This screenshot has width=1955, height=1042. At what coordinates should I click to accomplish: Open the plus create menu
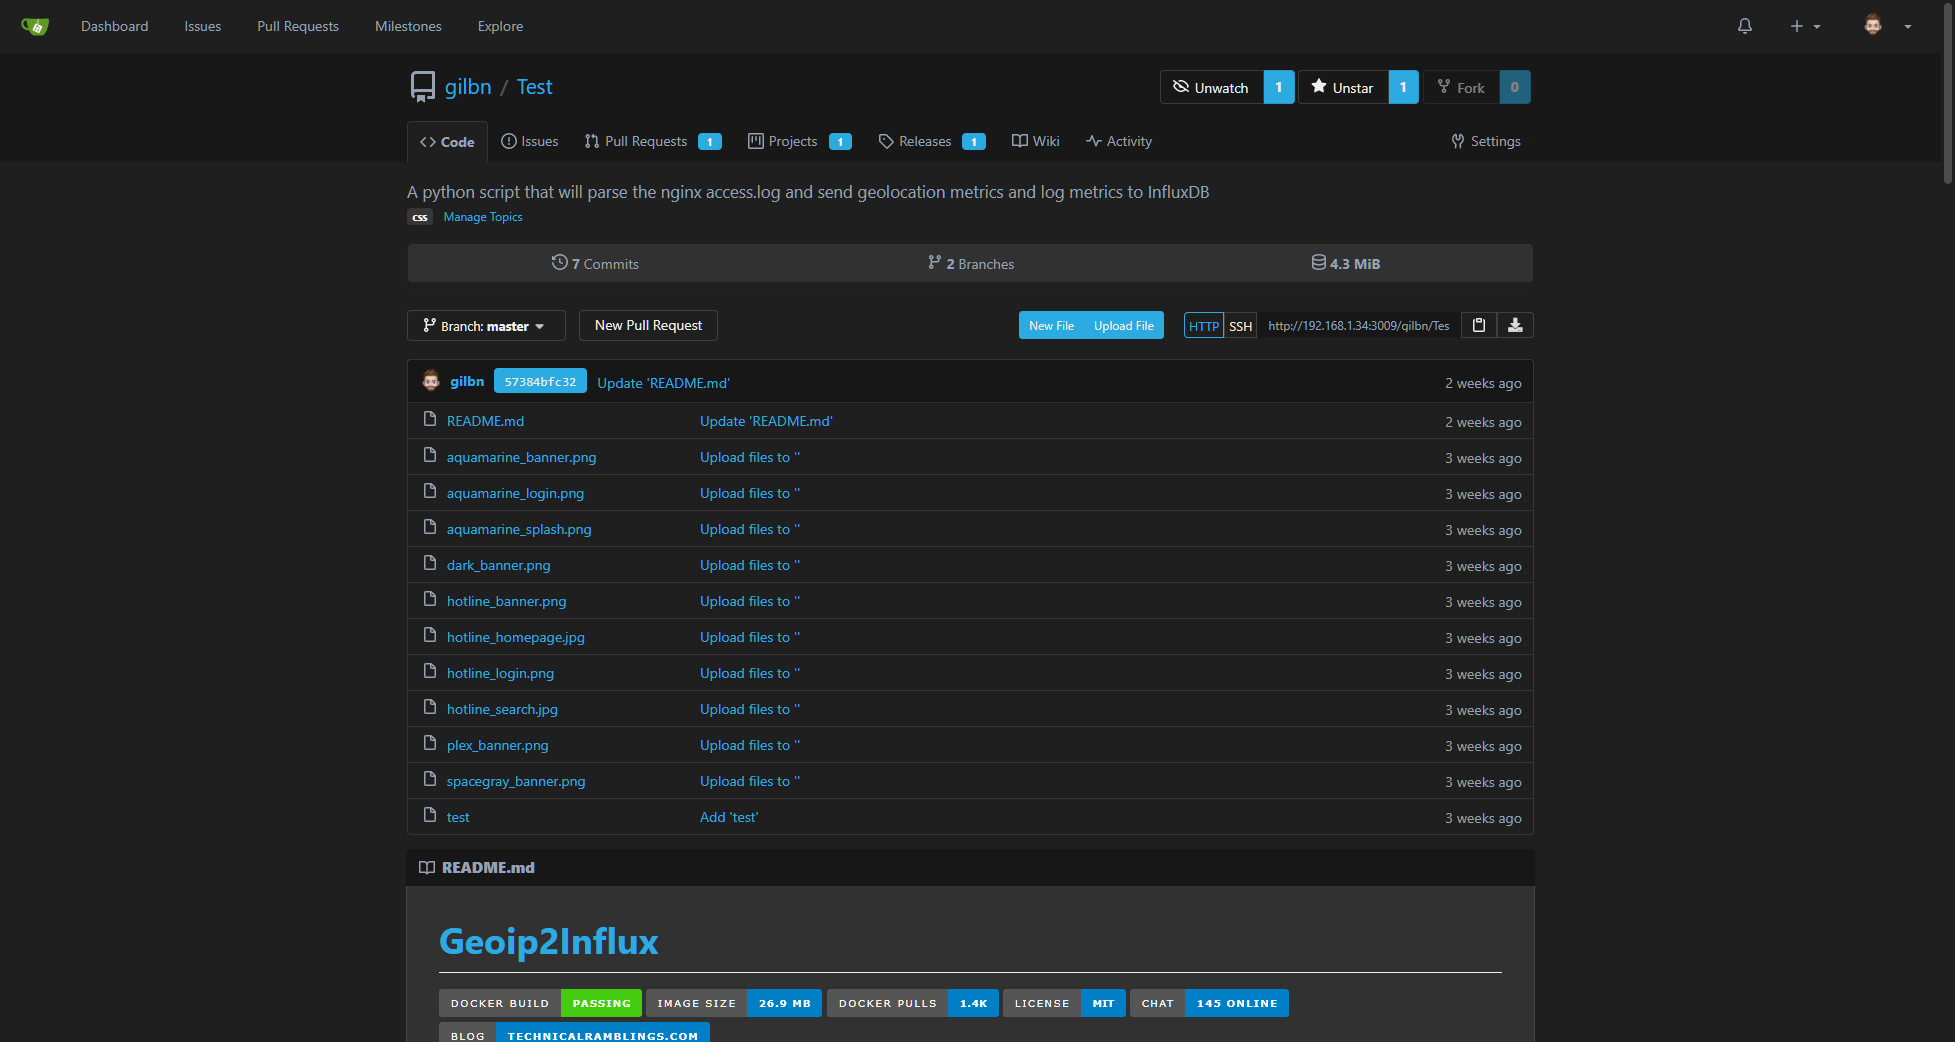(1804, 26)
